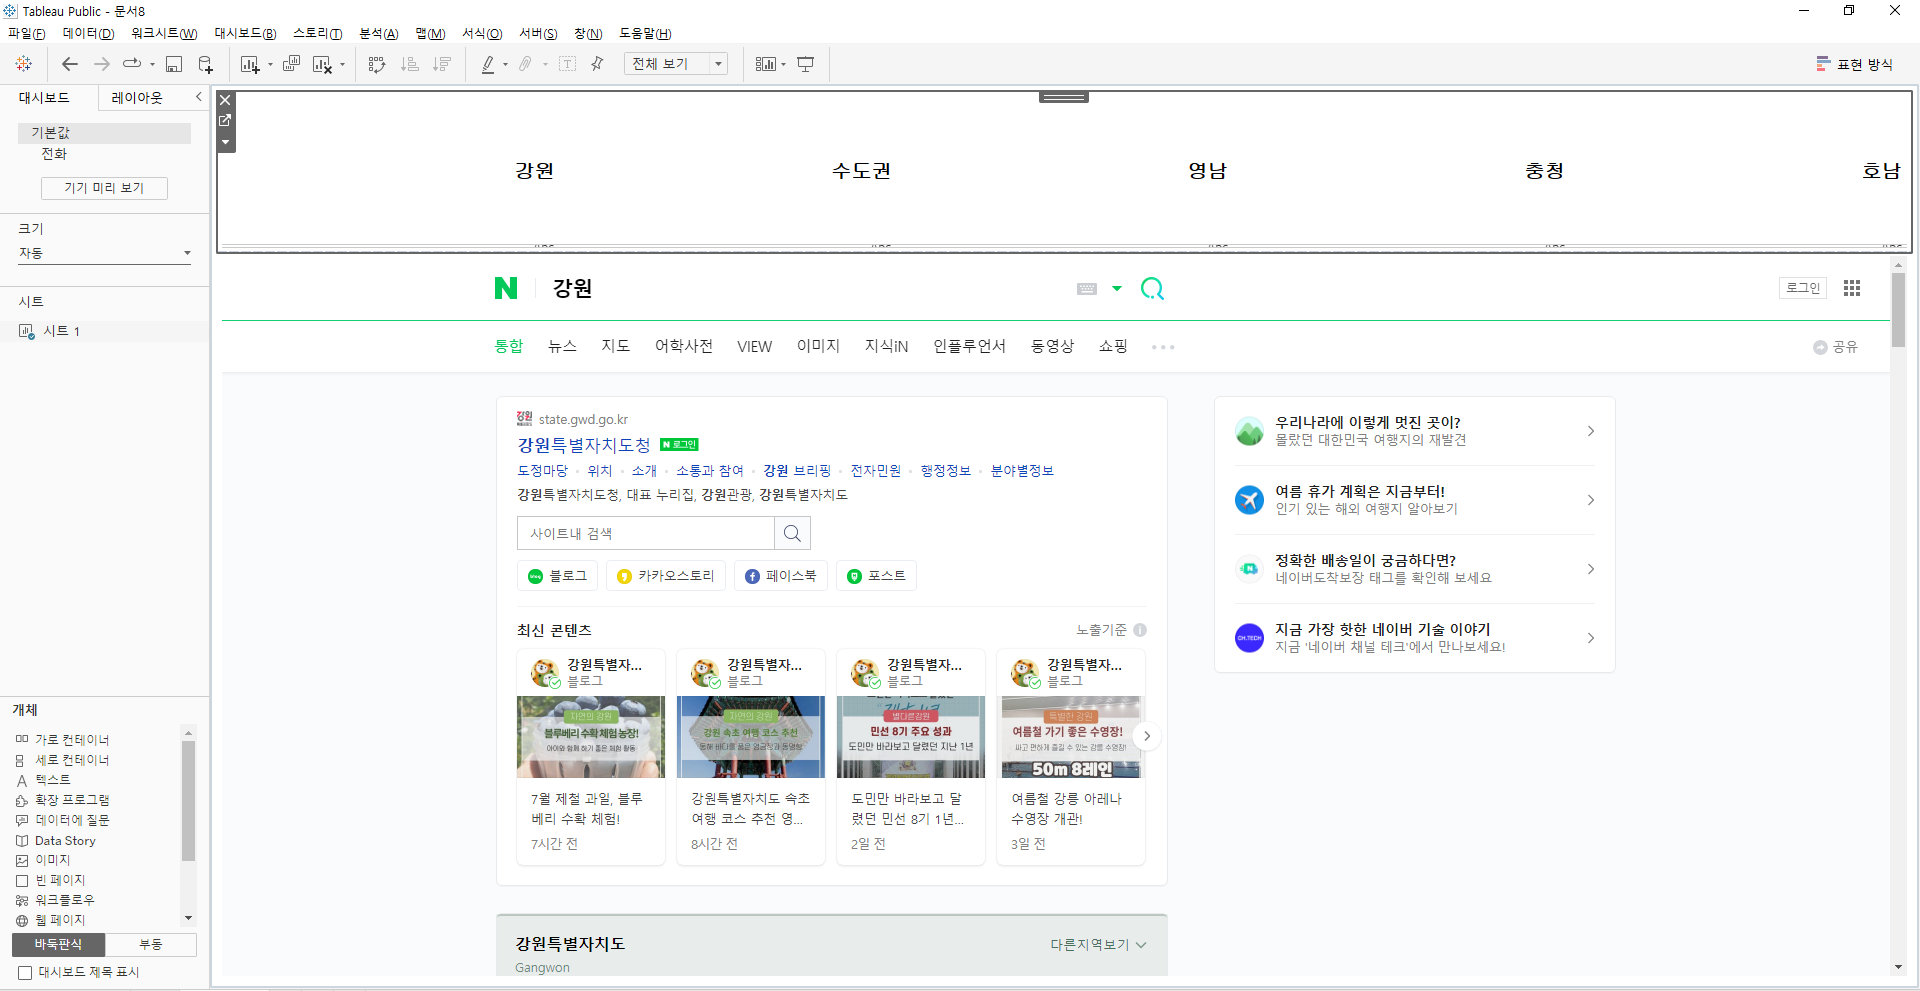Open the 워크시트(W) menu
This screenshot has width=1920, height=991.
click(164, 34)
